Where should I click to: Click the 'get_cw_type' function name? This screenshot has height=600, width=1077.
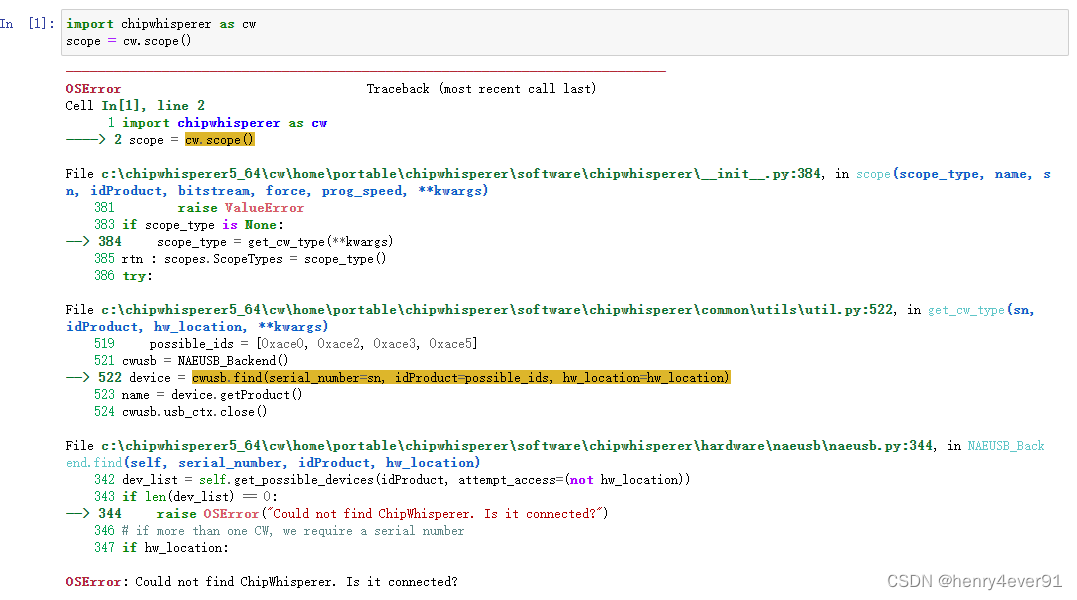pyautogui.click(x=966, y=310)
